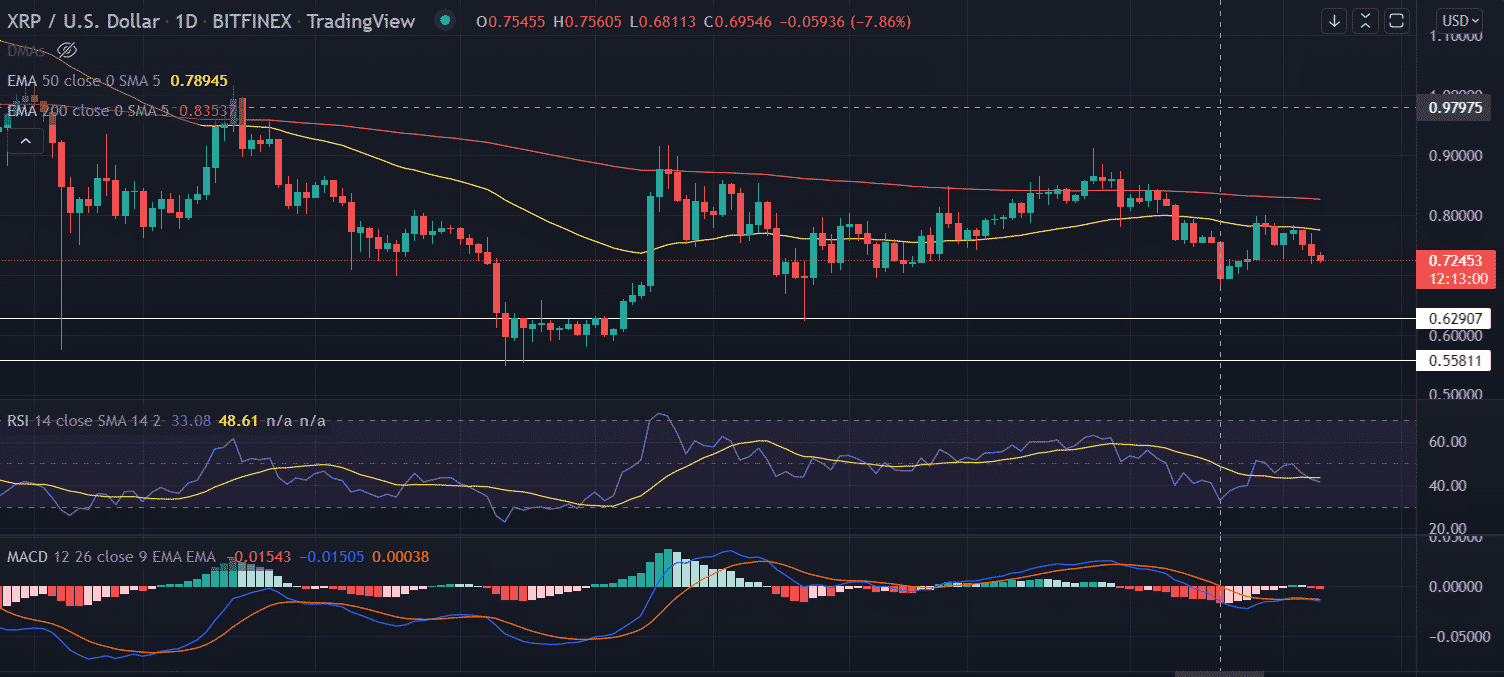Click the down-arrow icon in top-right pane controls

[1335, 21]
